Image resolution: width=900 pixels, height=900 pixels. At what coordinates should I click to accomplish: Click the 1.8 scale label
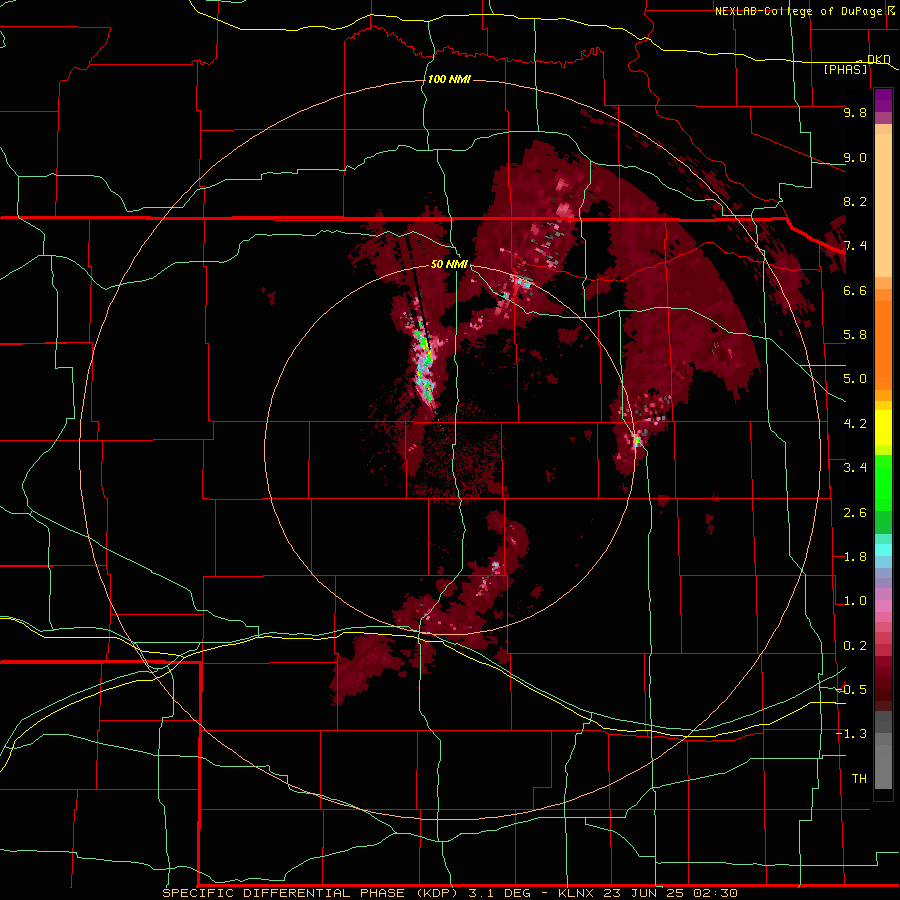click(x=855, y=557)
